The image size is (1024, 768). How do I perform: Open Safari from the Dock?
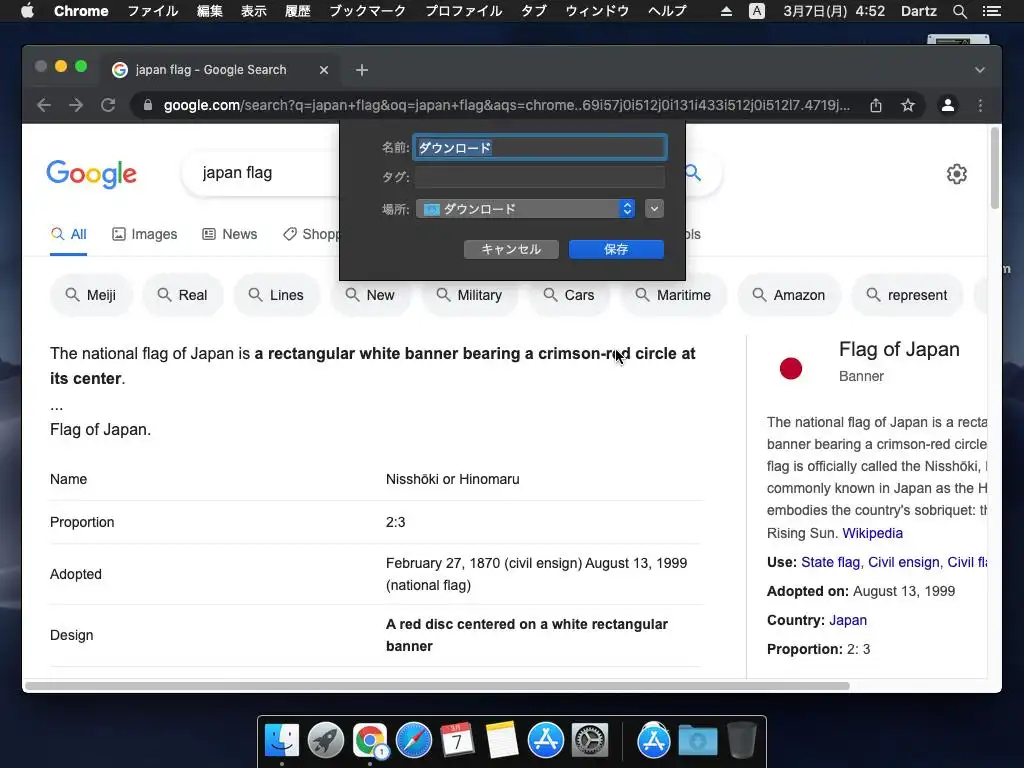(x=414, y=741)
